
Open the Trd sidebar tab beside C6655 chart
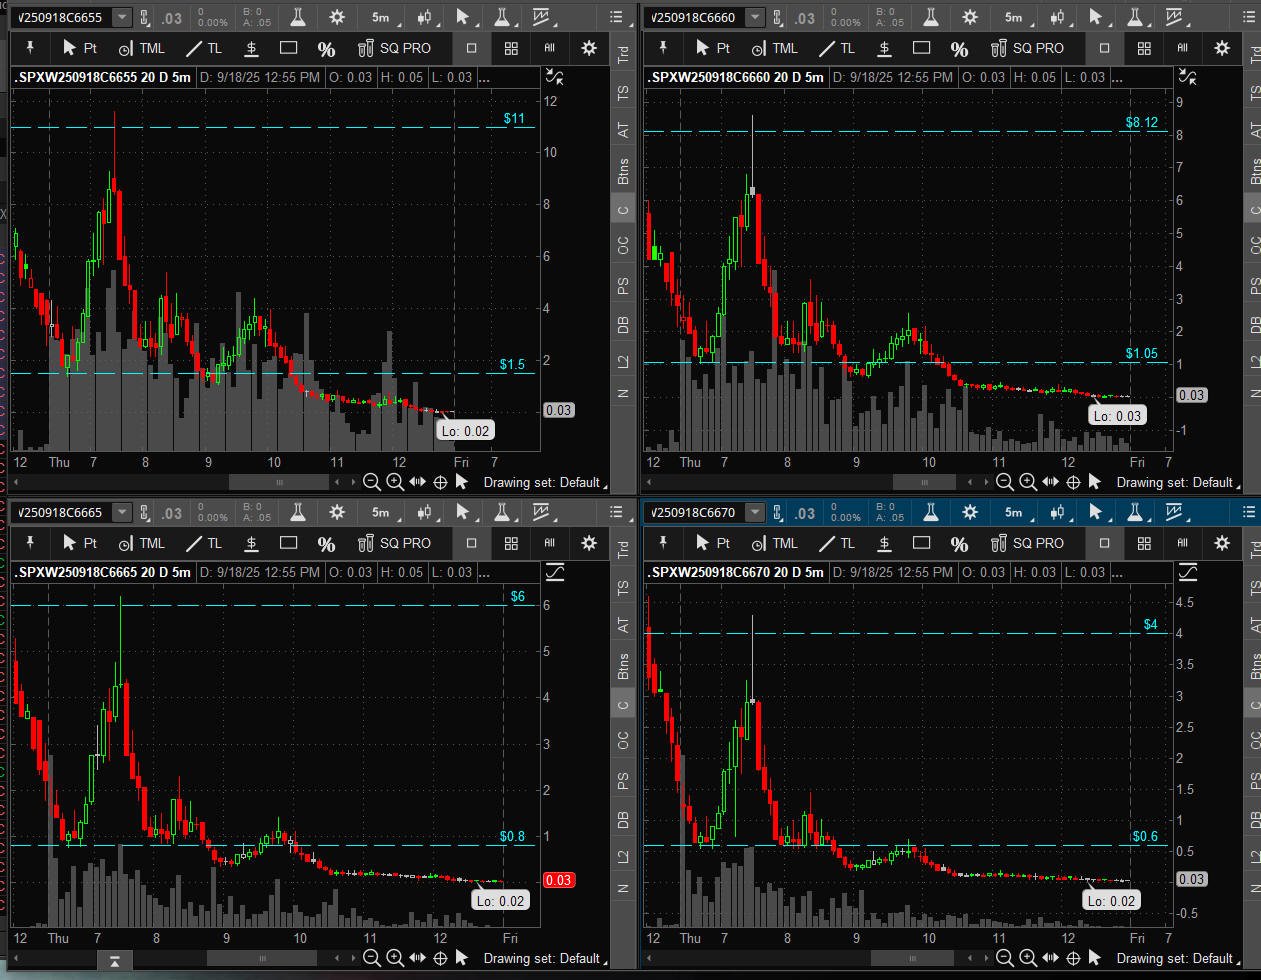pos(623,55)
